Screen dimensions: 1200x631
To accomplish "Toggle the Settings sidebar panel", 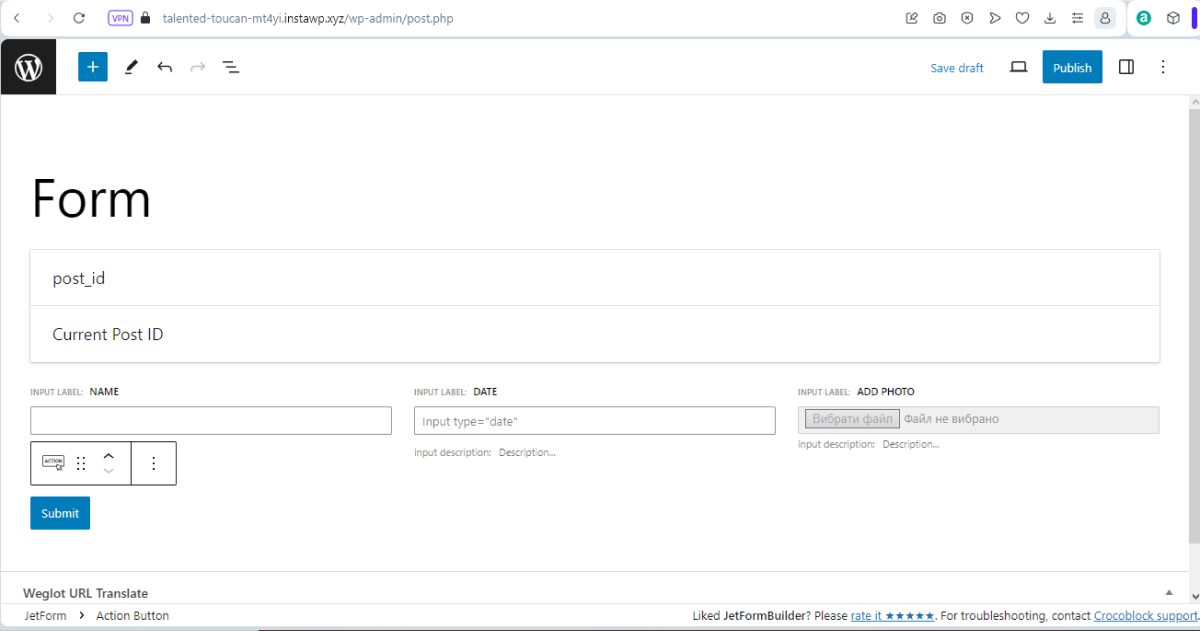I will (1126, 66).
